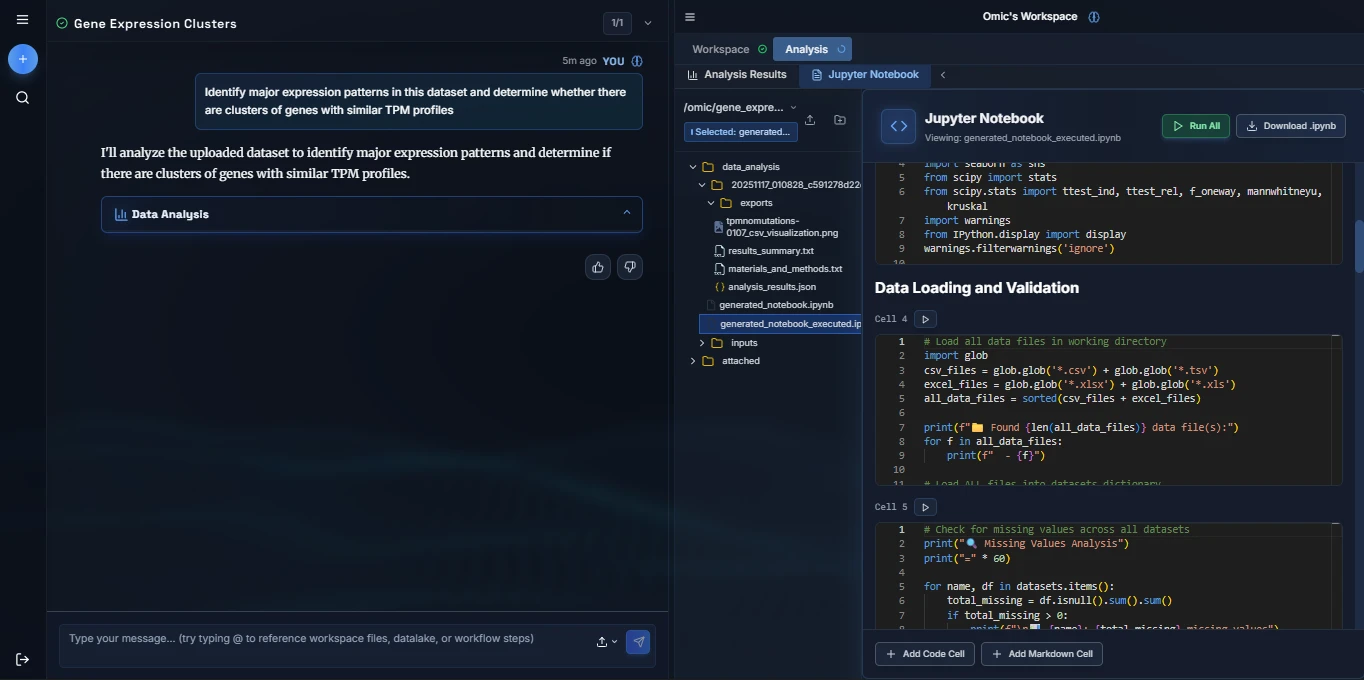Select the Jupyter Notebook tab
1364x680 pixels.
pos(865,75)
